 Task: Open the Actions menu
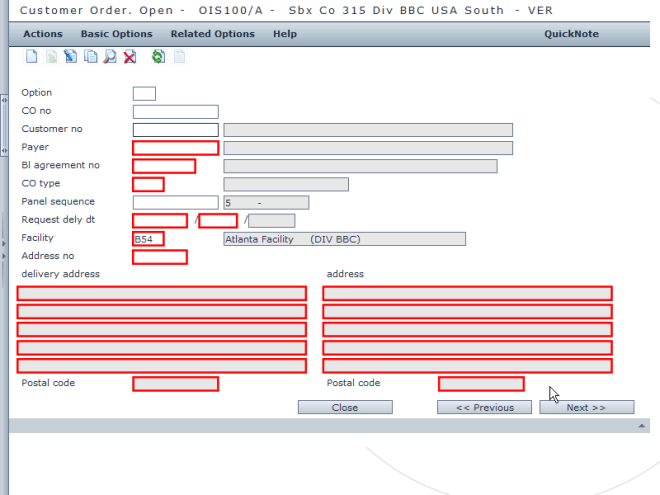point(42,34)
